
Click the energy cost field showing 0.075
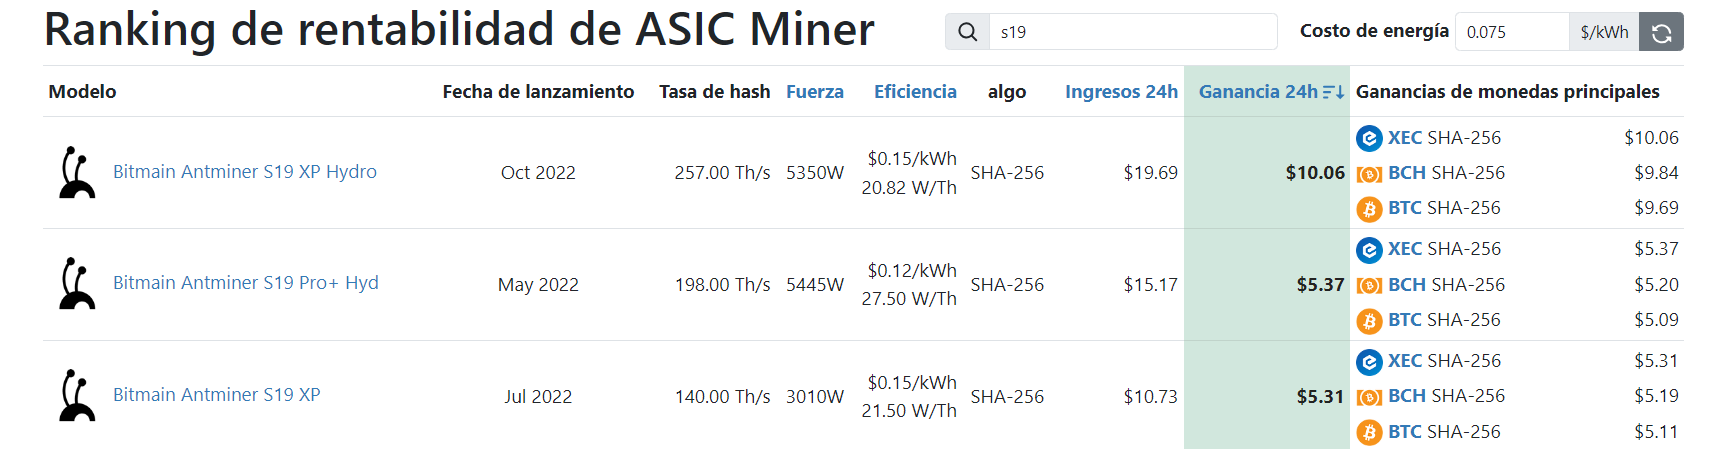point(1512,32)
